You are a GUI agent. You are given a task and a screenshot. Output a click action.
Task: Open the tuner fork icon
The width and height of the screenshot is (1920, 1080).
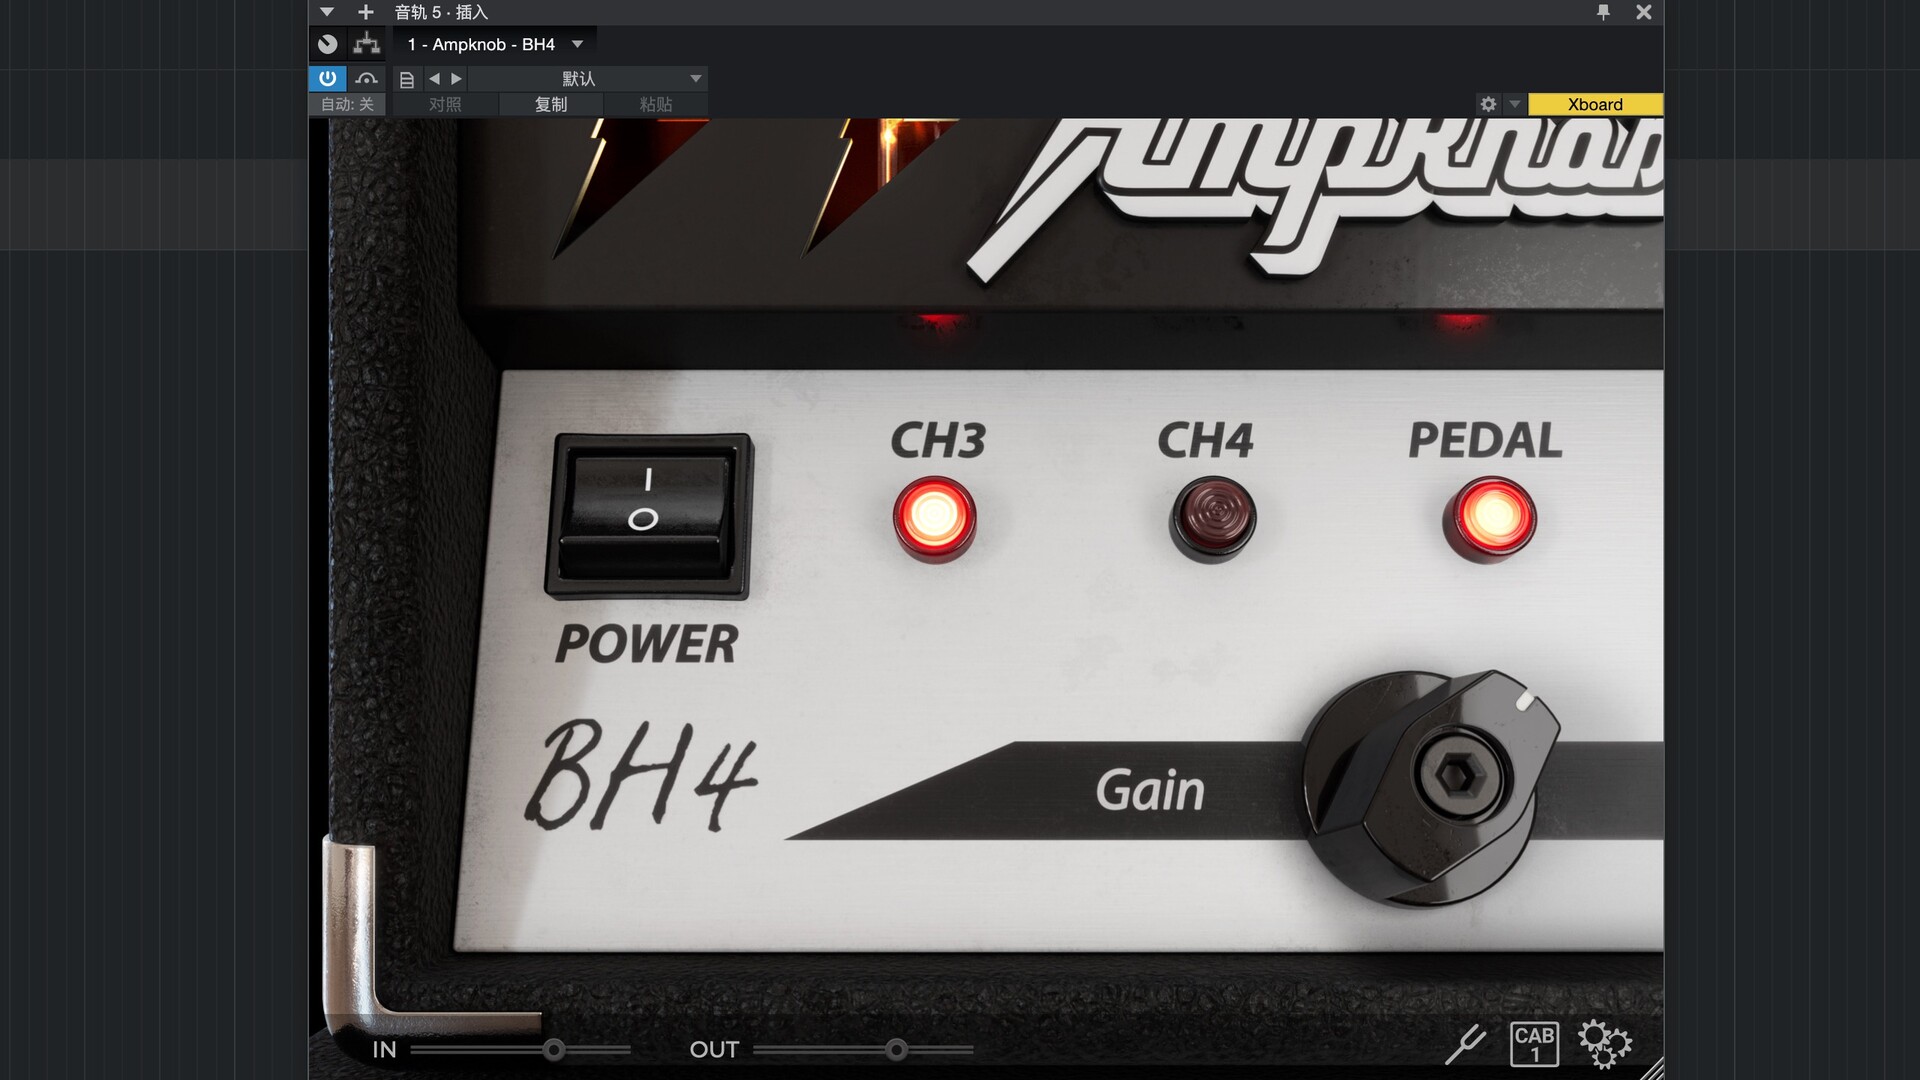[1466, 1044]
